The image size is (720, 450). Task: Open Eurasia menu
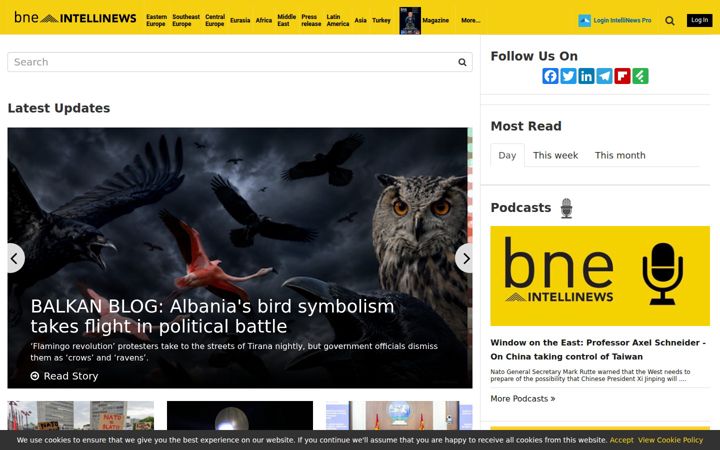pos(240,20)
